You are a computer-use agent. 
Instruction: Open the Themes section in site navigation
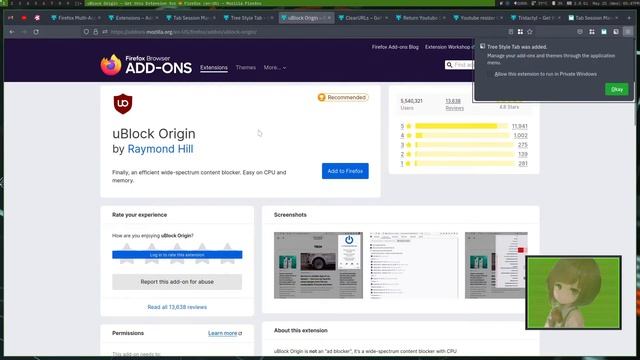tap(246, 68)
